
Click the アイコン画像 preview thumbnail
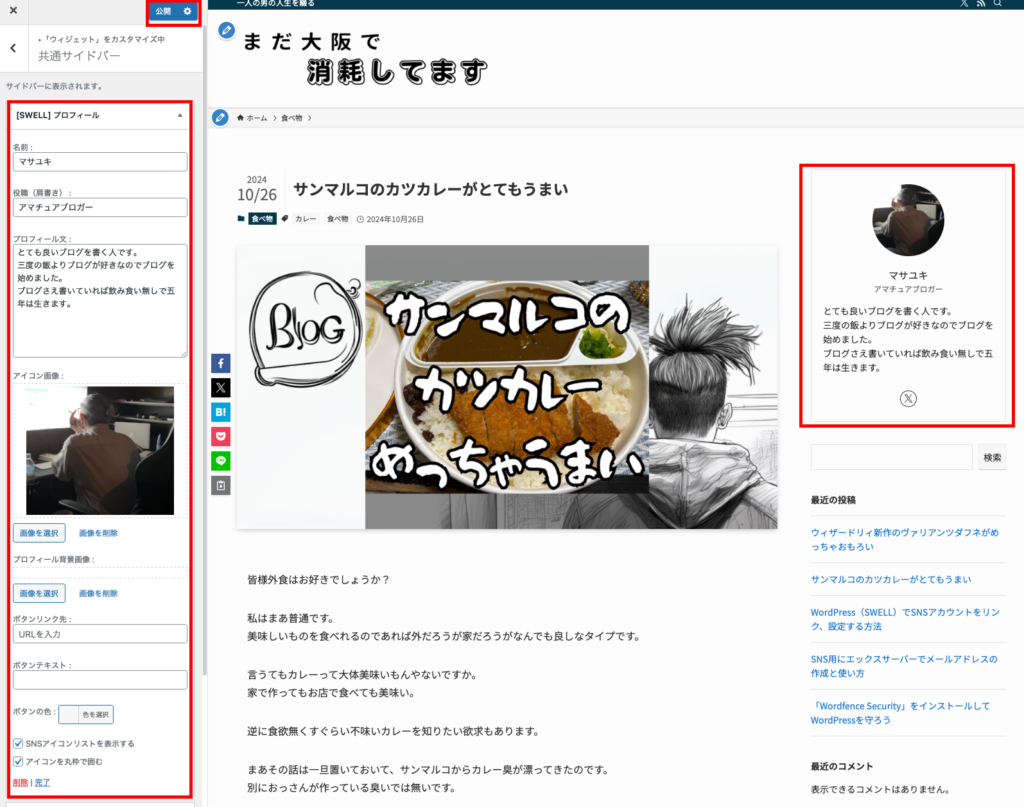tap(100, 451)
